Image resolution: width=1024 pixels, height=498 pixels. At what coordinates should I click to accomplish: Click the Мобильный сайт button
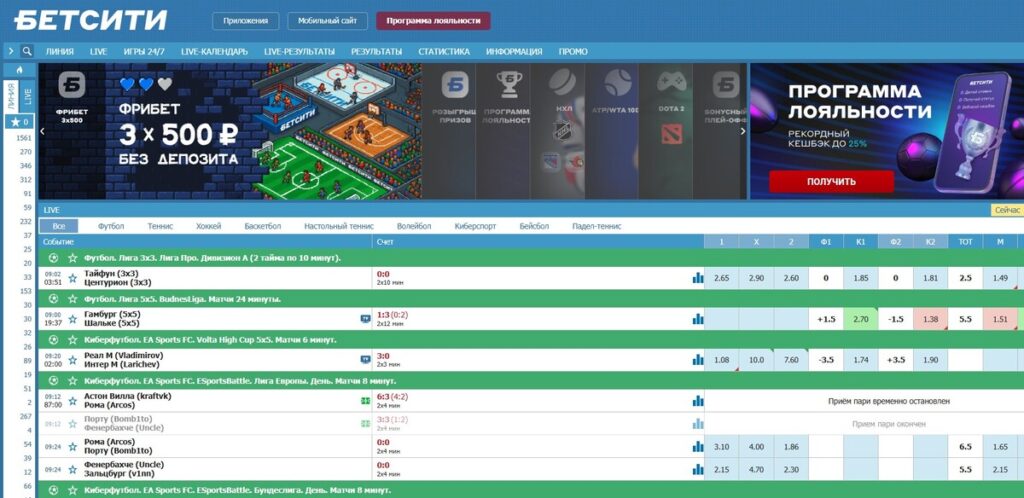(x=327, y=21)
